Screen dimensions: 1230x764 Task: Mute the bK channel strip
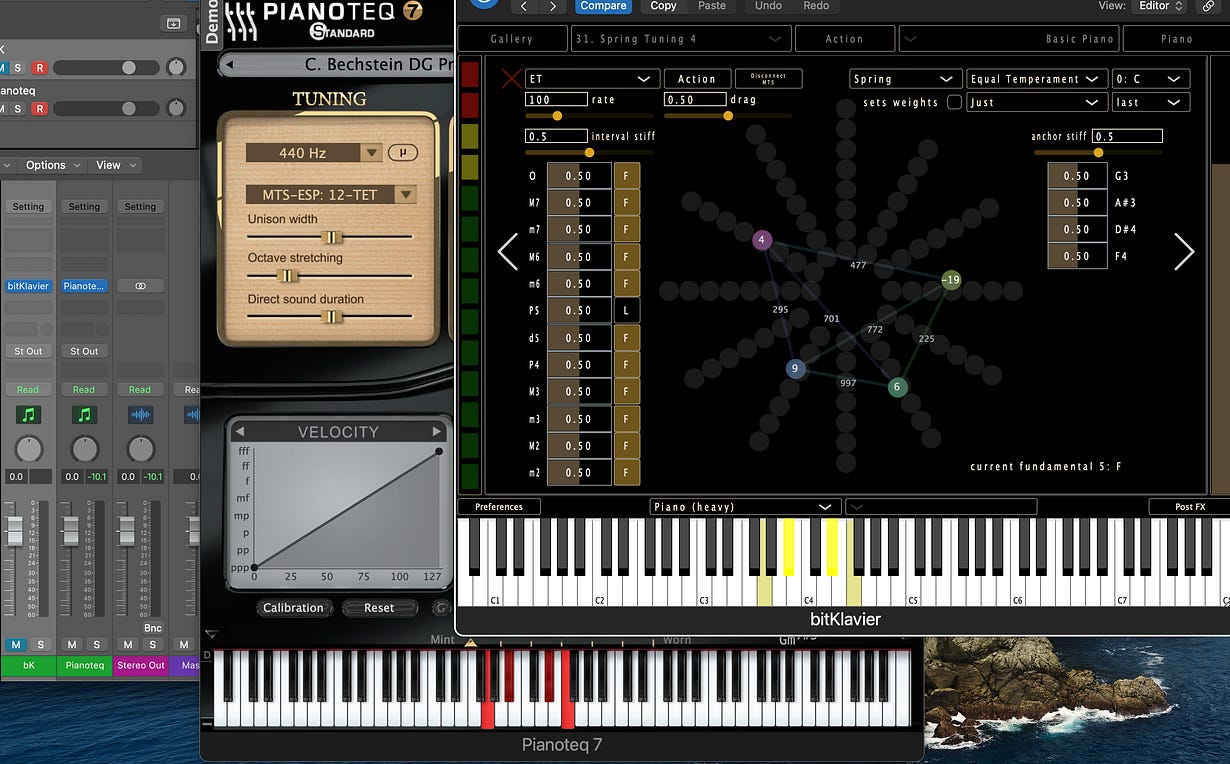16,645
